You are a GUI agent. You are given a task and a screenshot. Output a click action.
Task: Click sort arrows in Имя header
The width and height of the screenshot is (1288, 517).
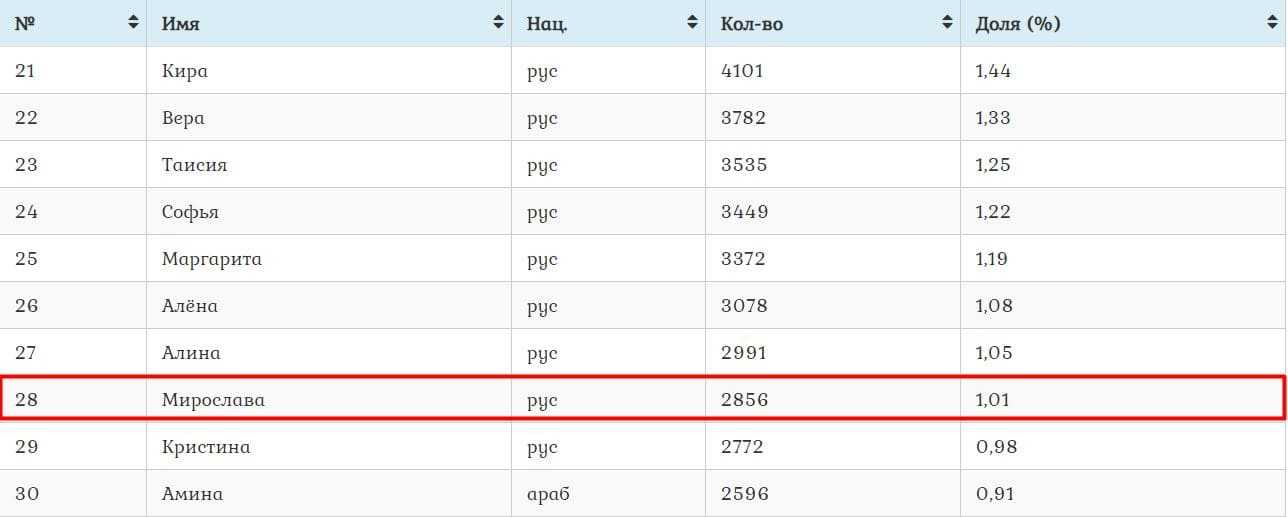pos(498,23)
